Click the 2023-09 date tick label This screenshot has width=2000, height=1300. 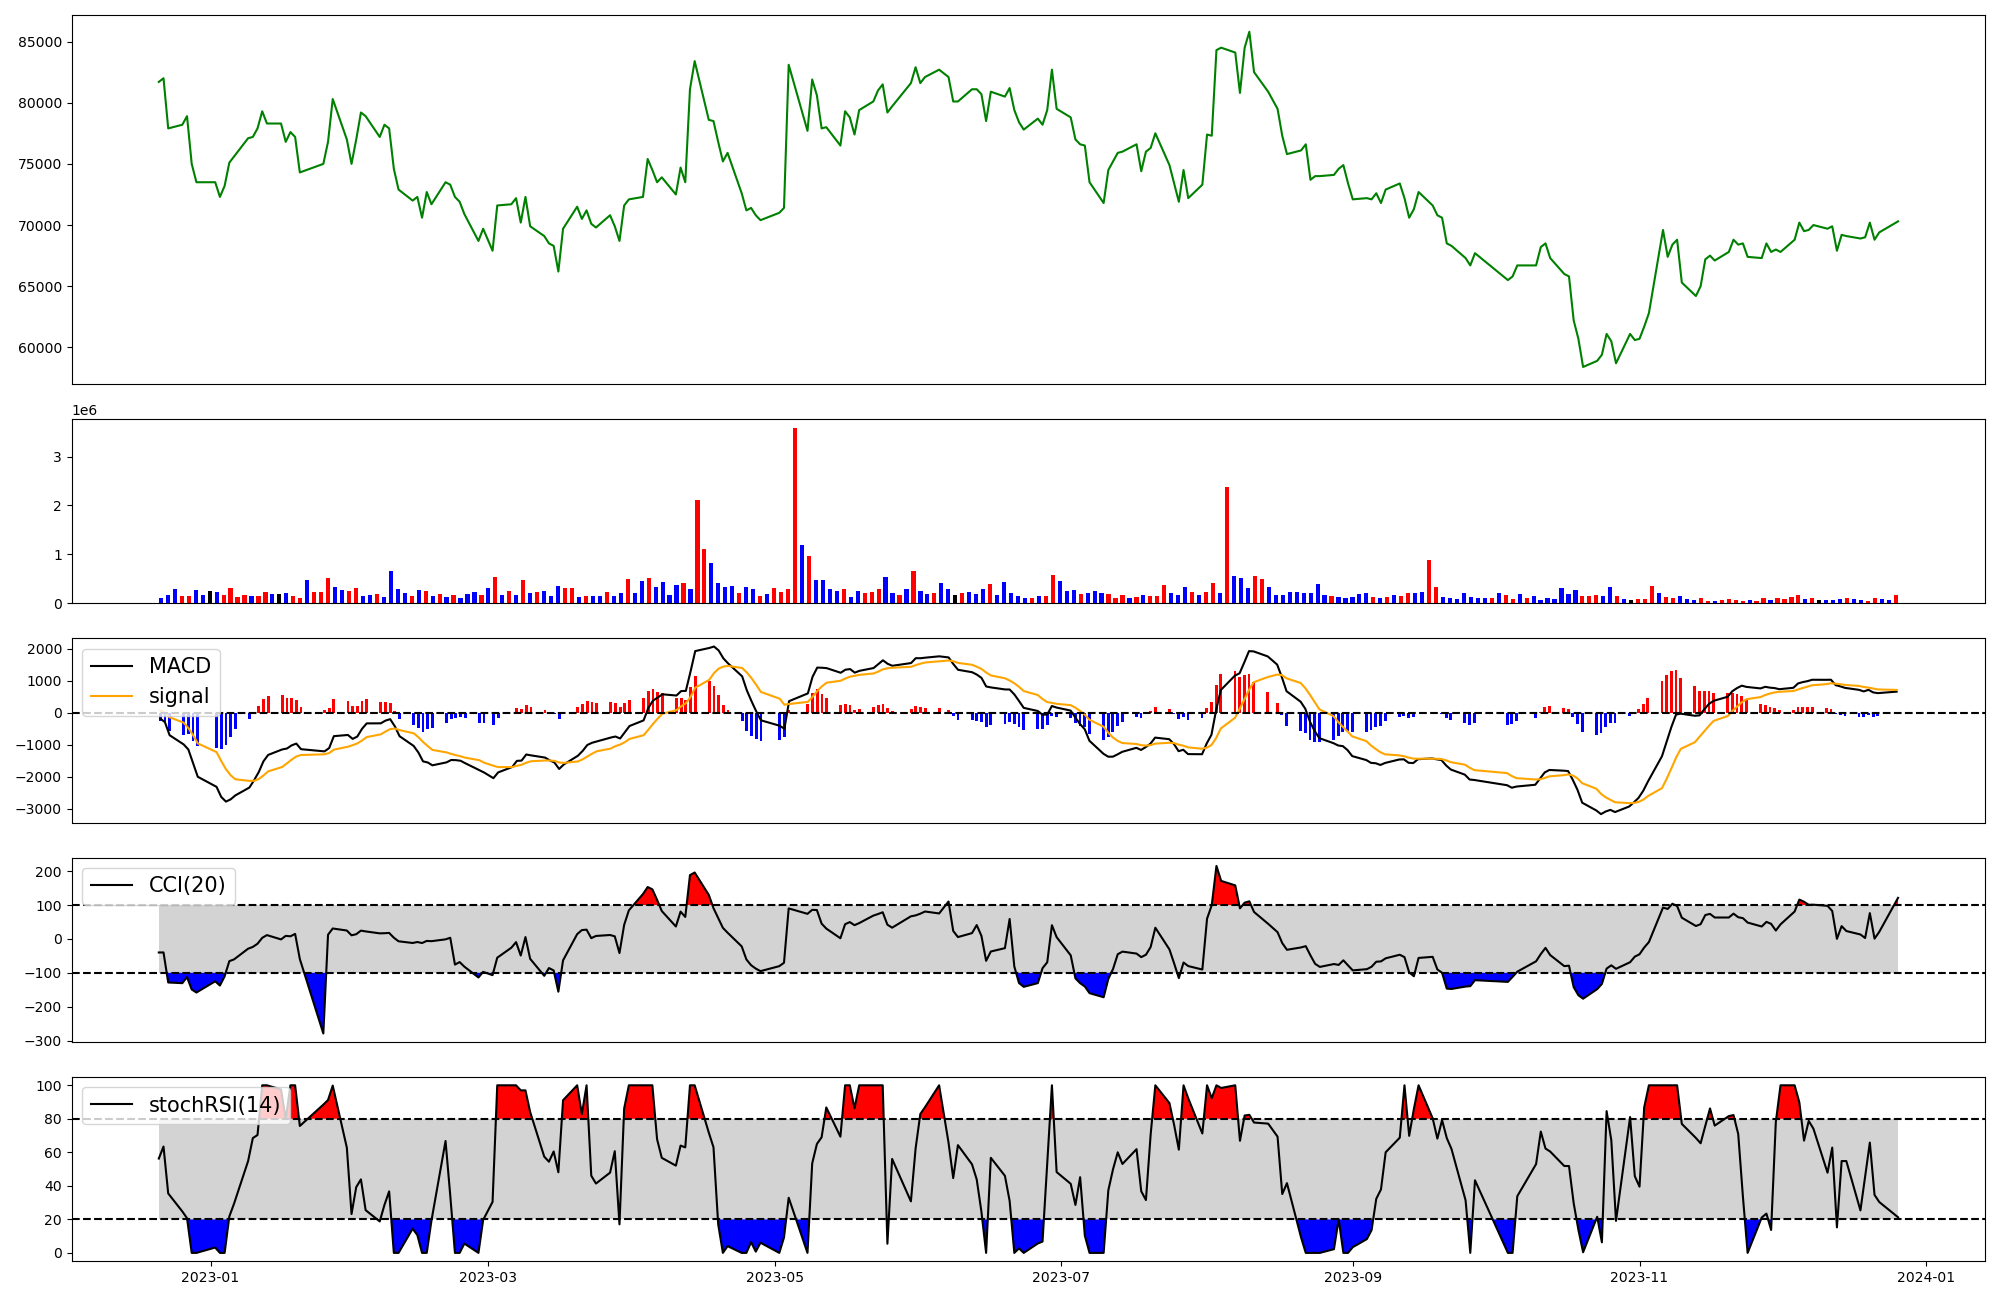point(1353,1277)
